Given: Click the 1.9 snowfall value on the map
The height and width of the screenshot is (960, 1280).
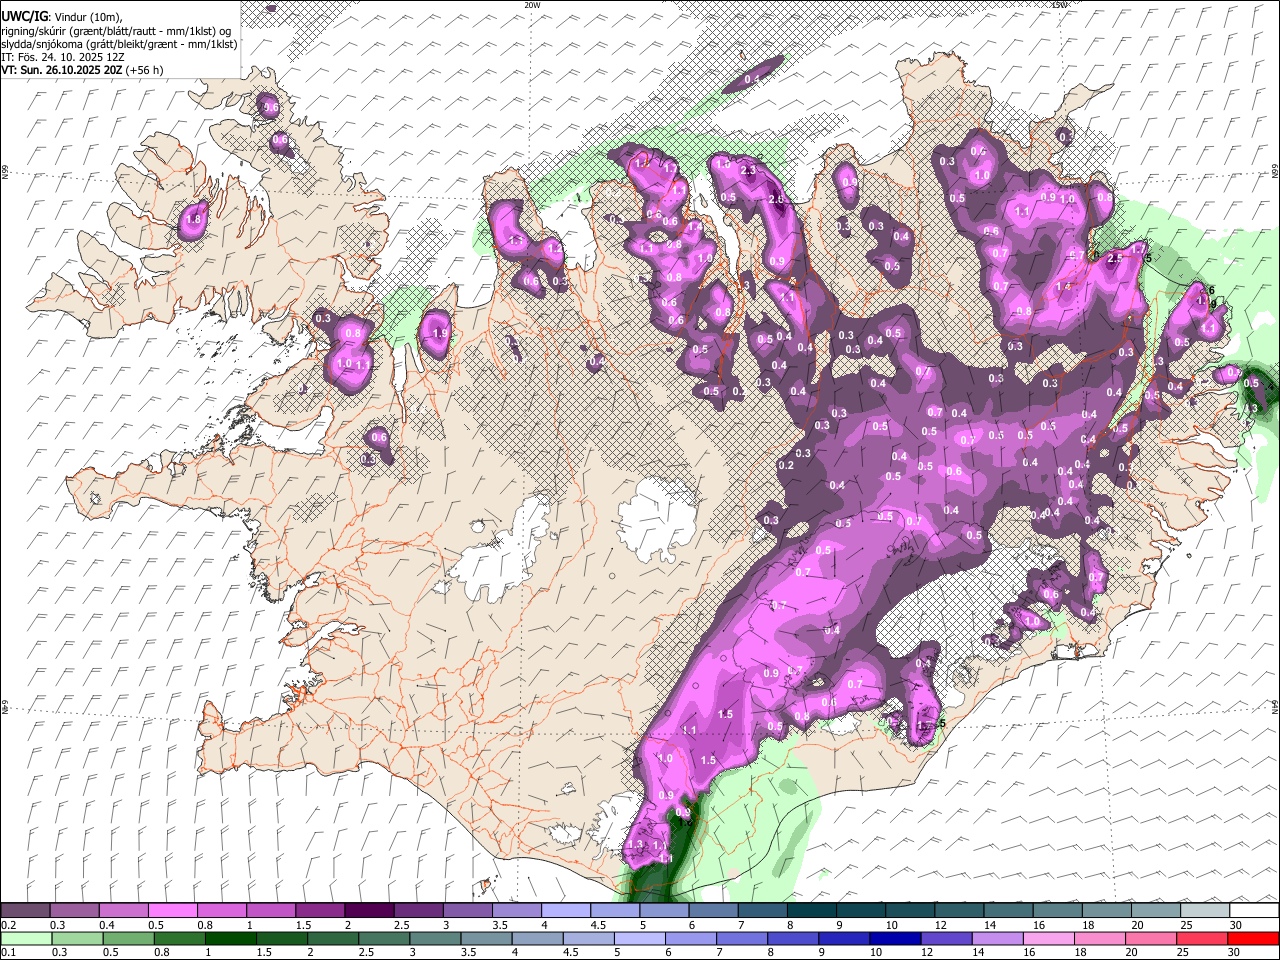Looking at the screenshot, I should coord(439,334).
